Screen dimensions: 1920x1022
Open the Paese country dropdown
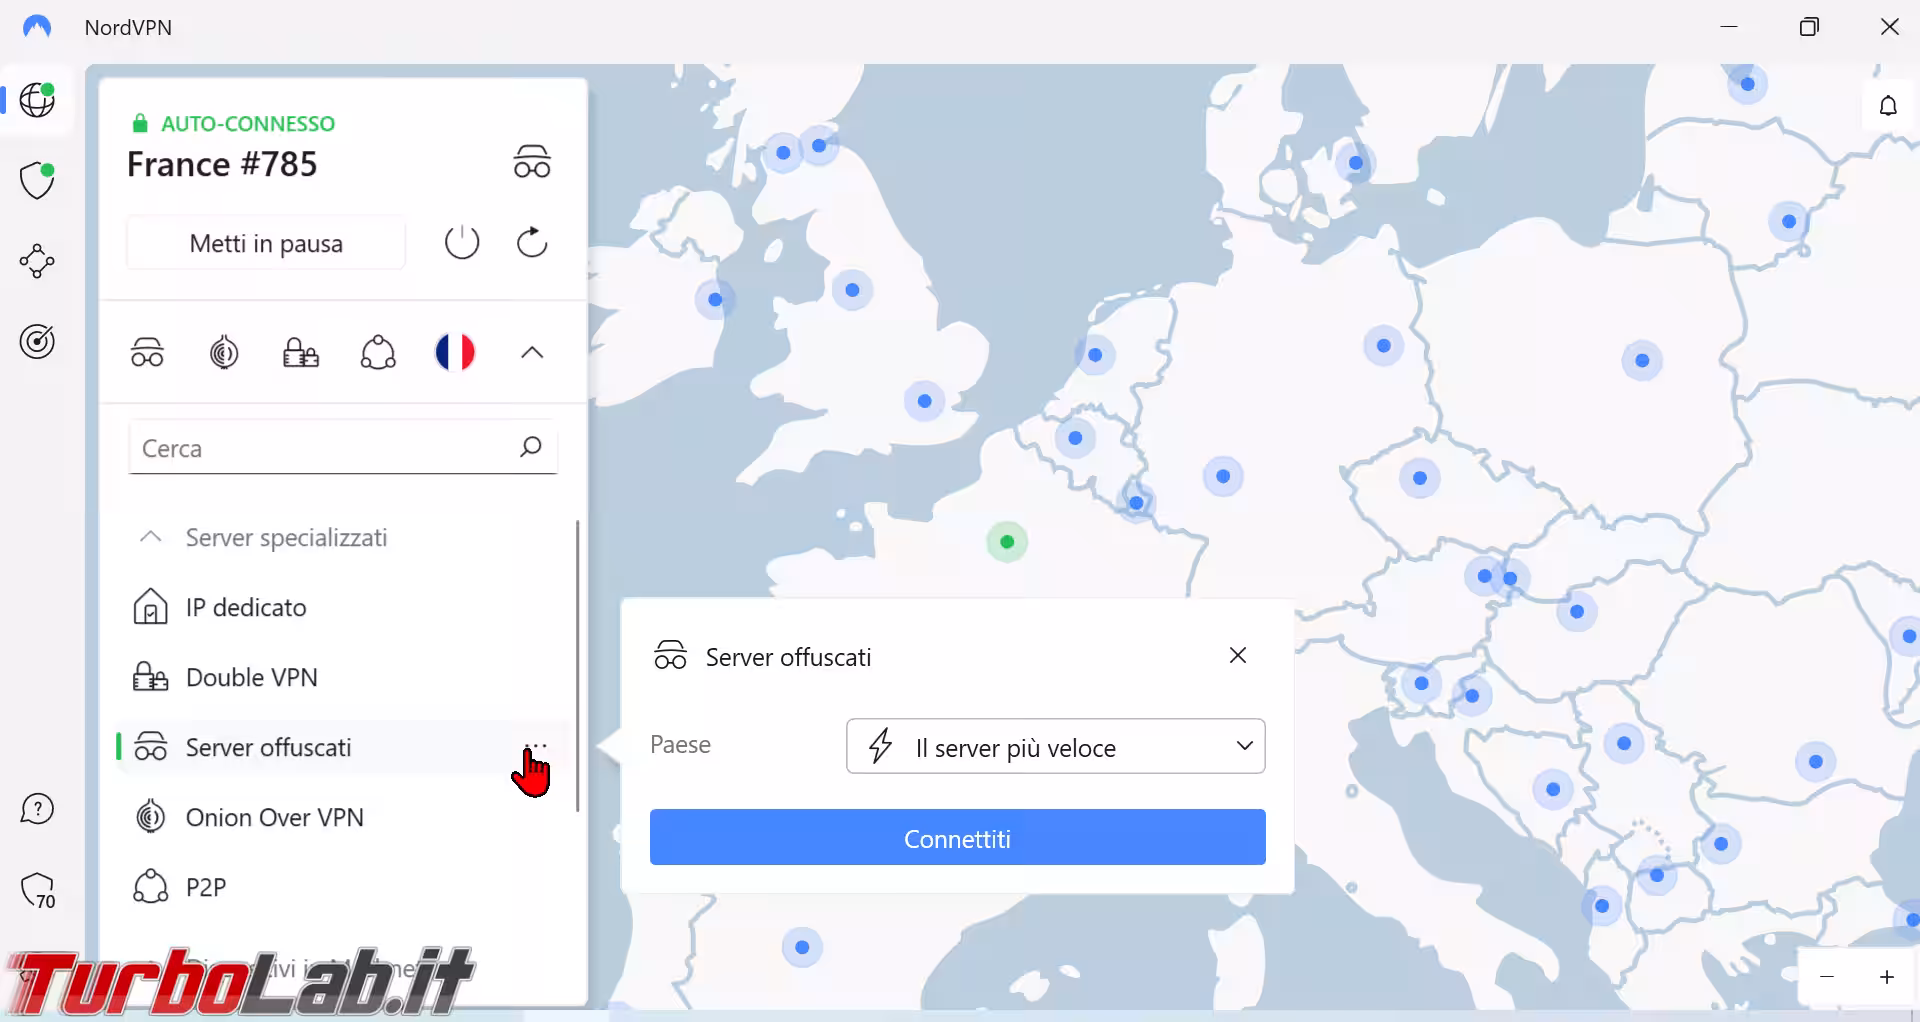click(1056, 746)
